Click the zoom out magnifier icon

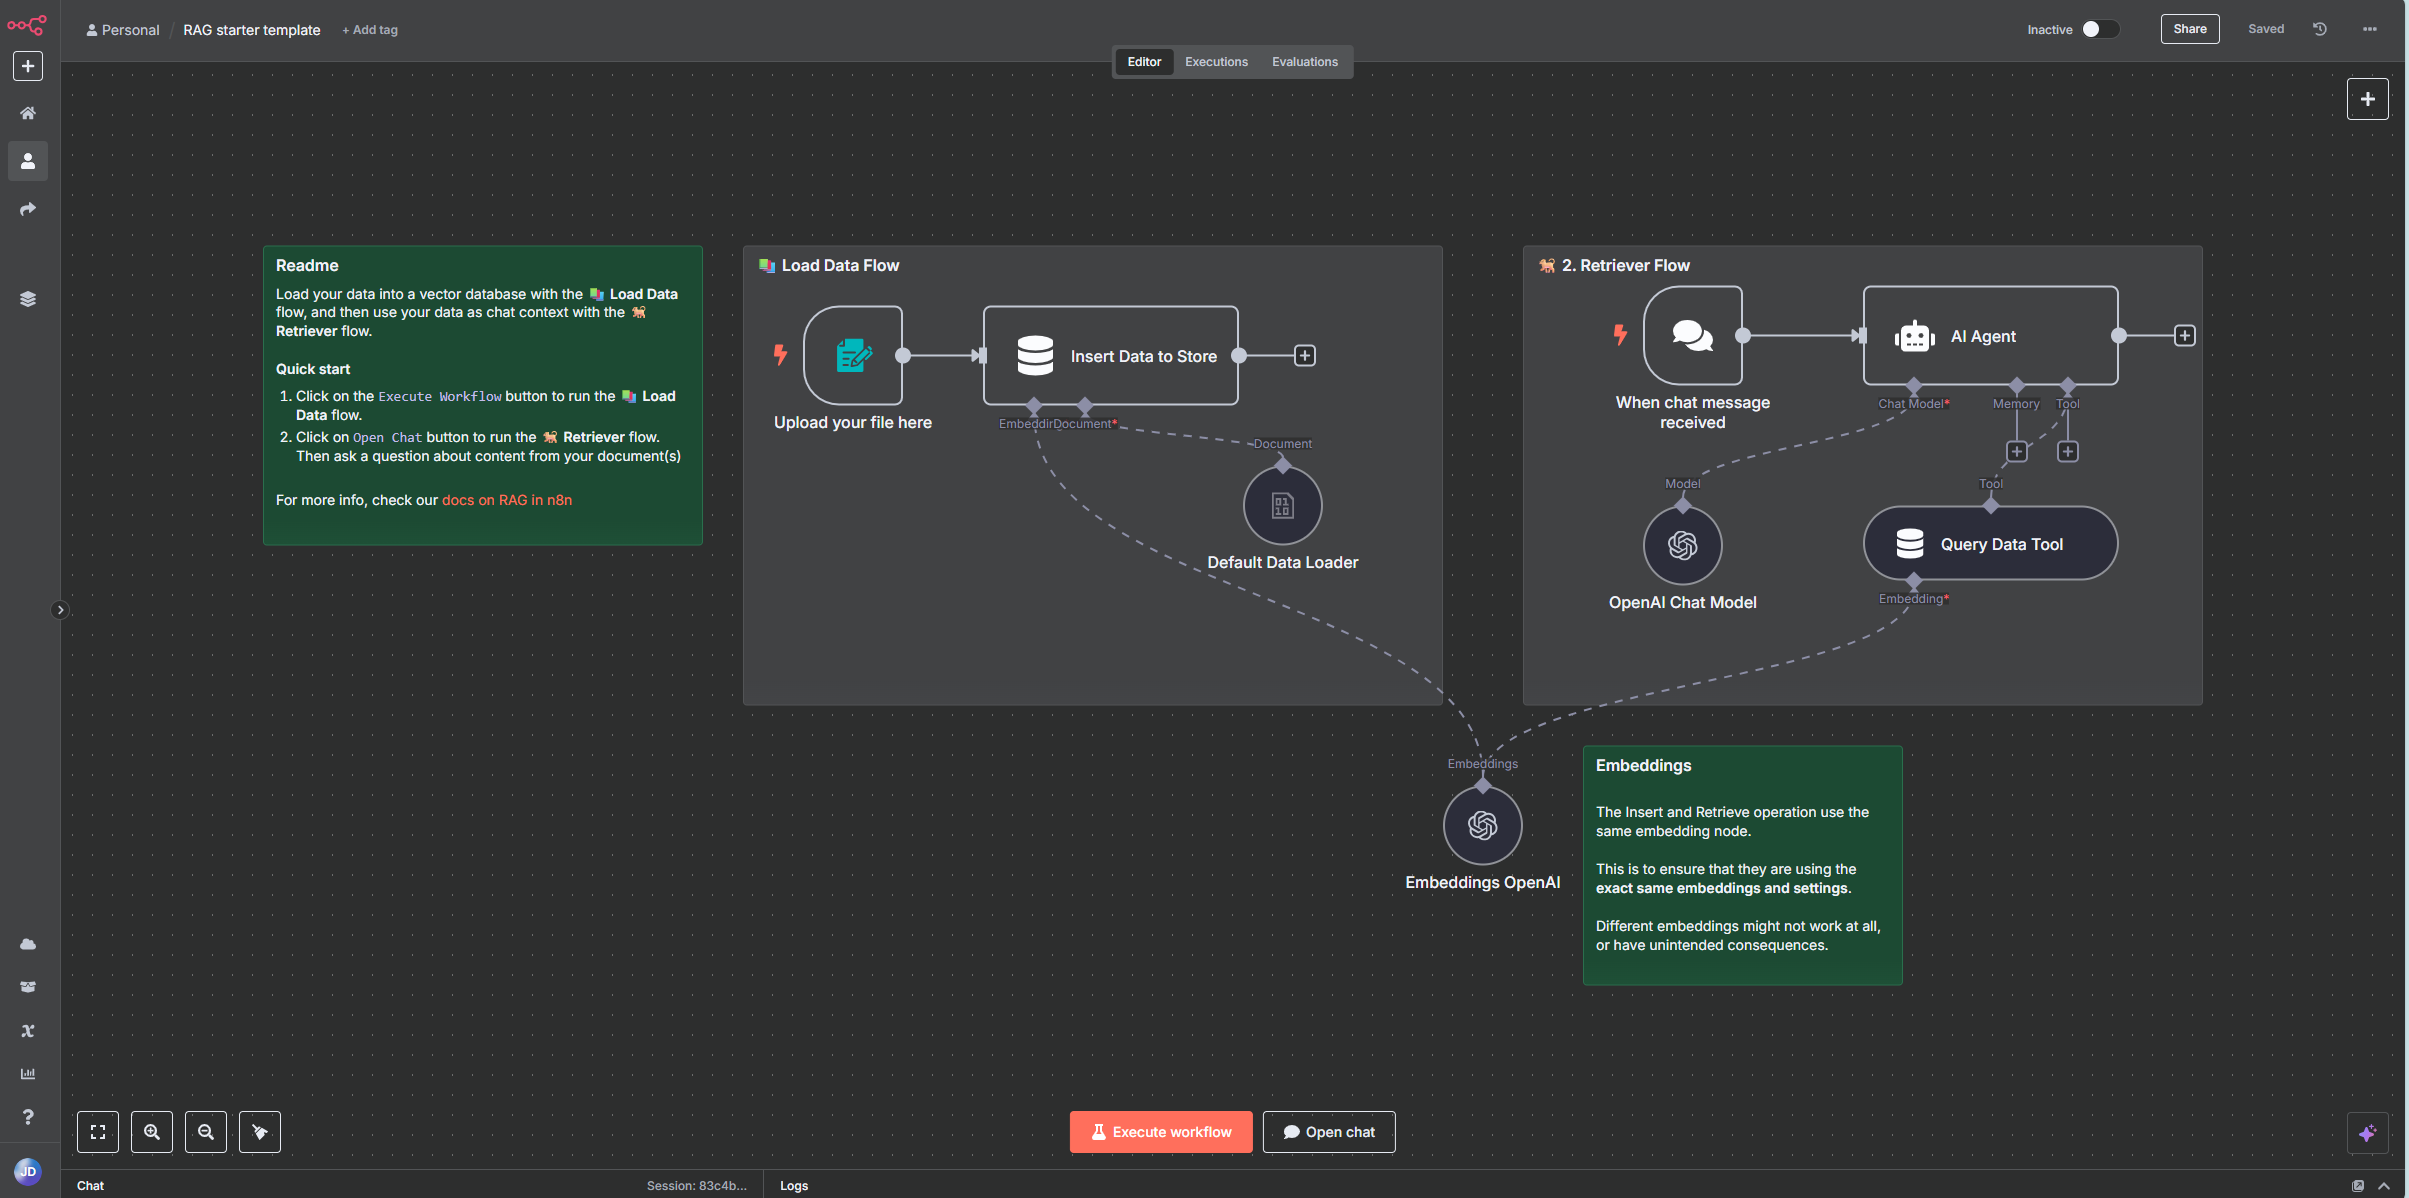(x=206, y=1132)
